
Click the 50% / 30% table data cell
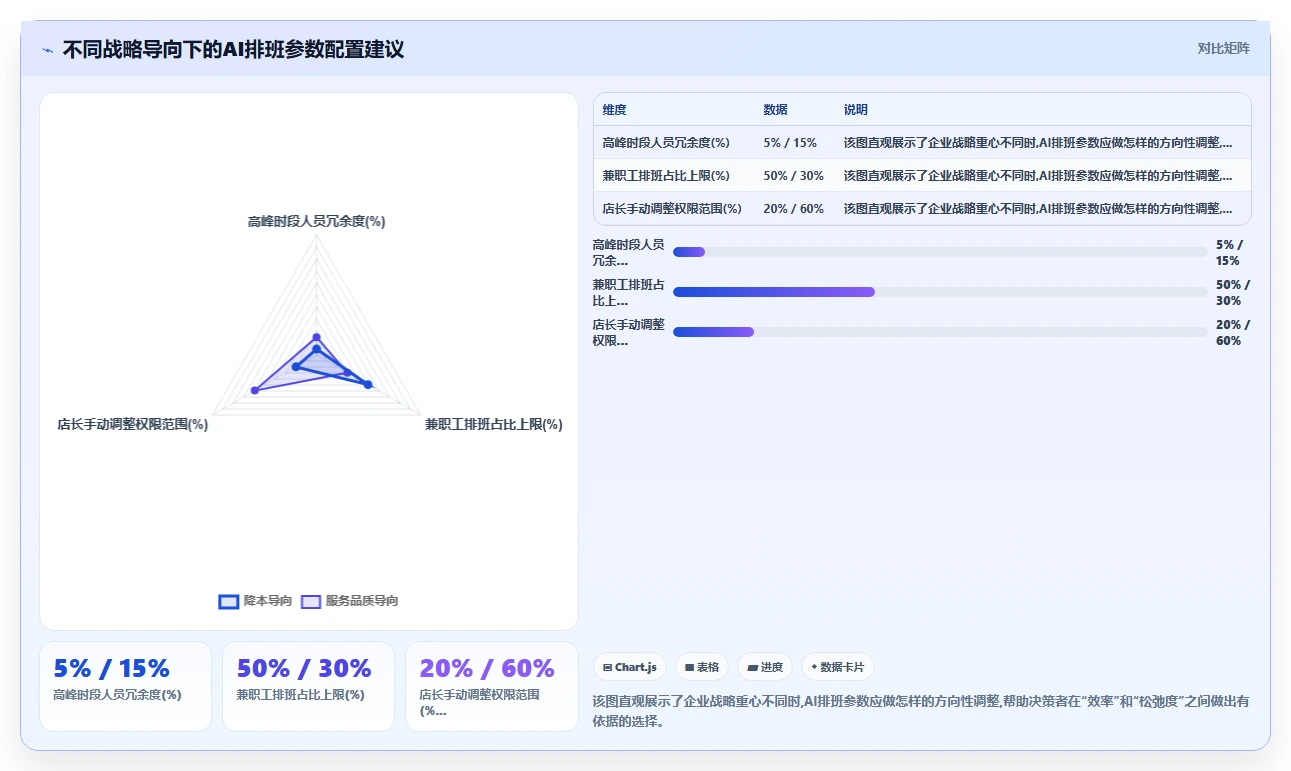coord(794,176)
